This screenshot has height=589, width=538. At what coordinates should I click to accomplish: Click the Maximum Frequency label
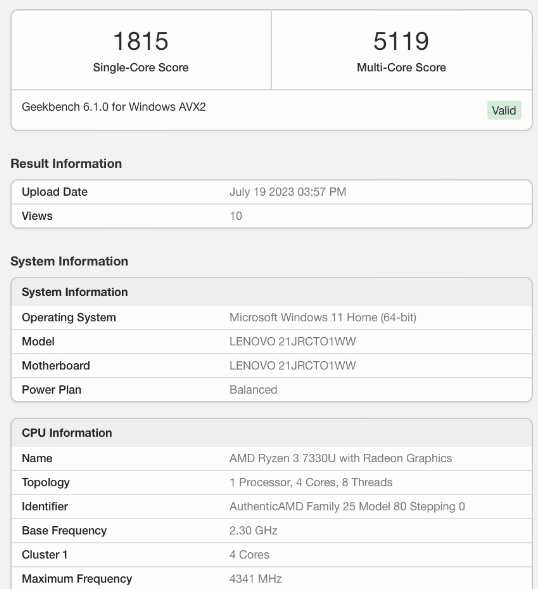click(77, 579)
